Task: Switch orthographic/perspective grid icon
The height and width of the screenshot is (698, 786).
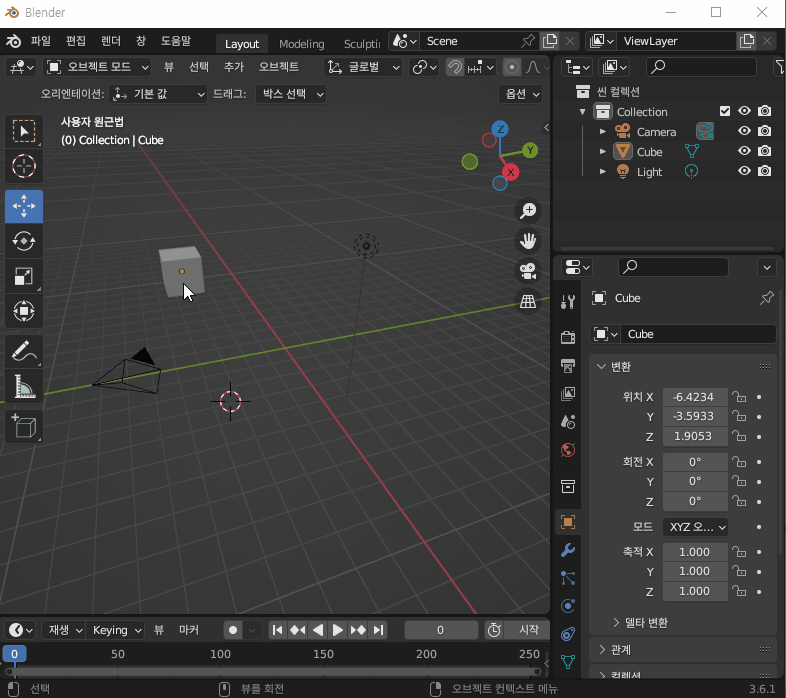Action: 528,301
